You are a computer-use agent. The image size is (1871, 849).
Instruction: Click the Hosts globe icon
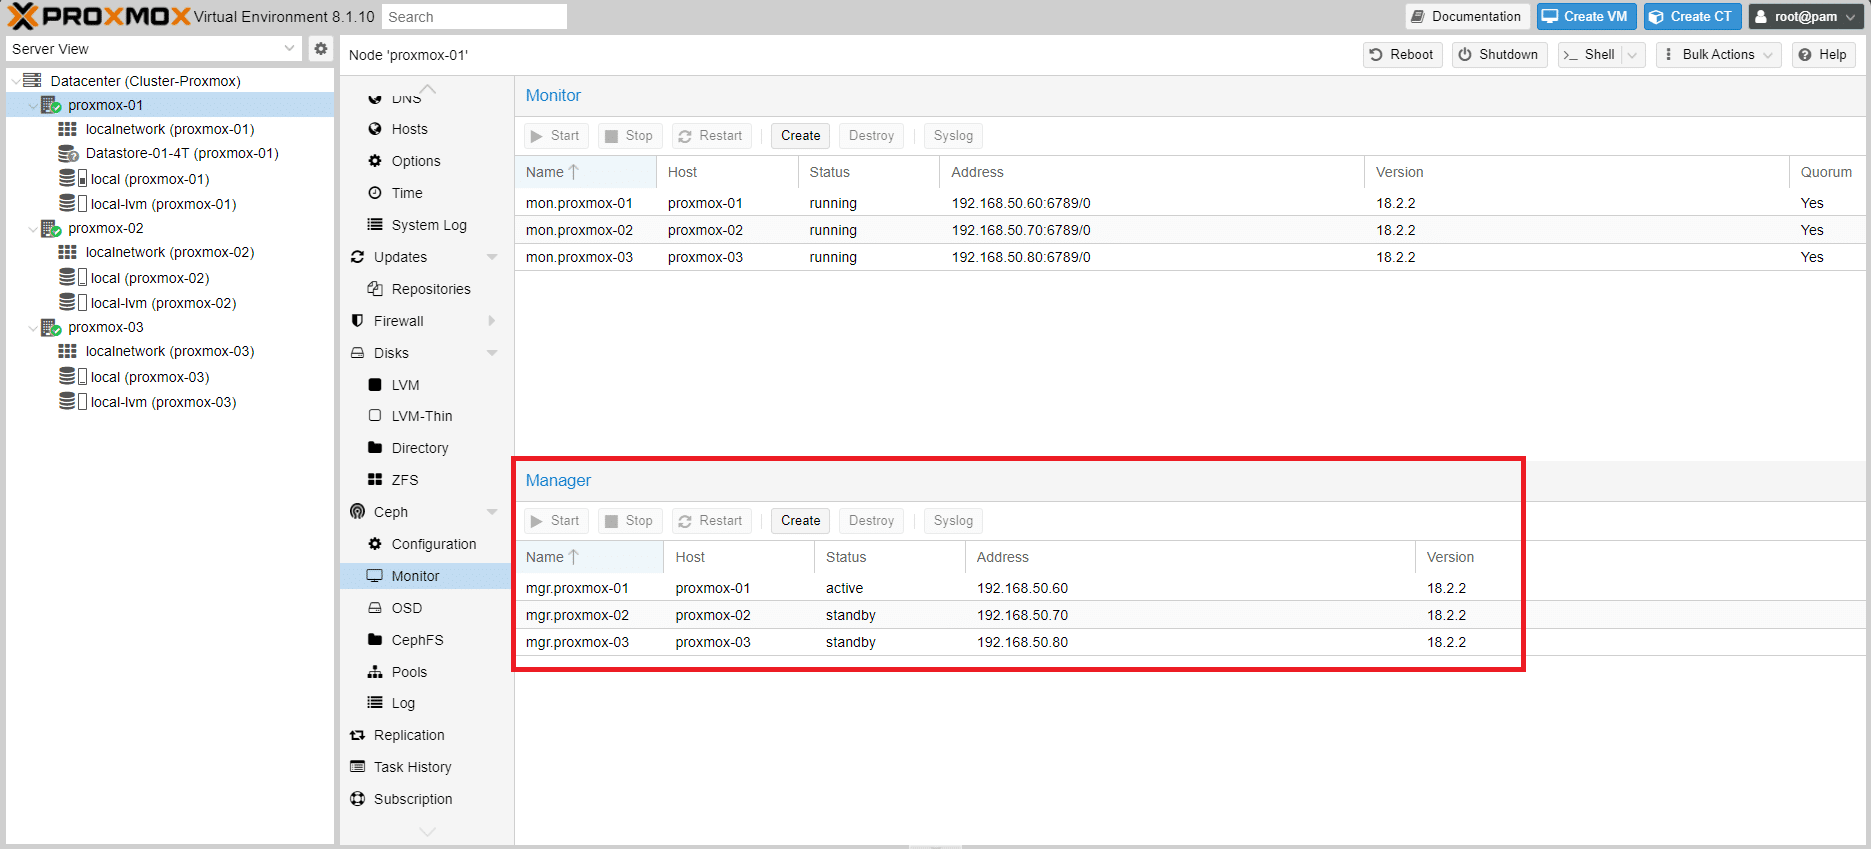[375, 129]
